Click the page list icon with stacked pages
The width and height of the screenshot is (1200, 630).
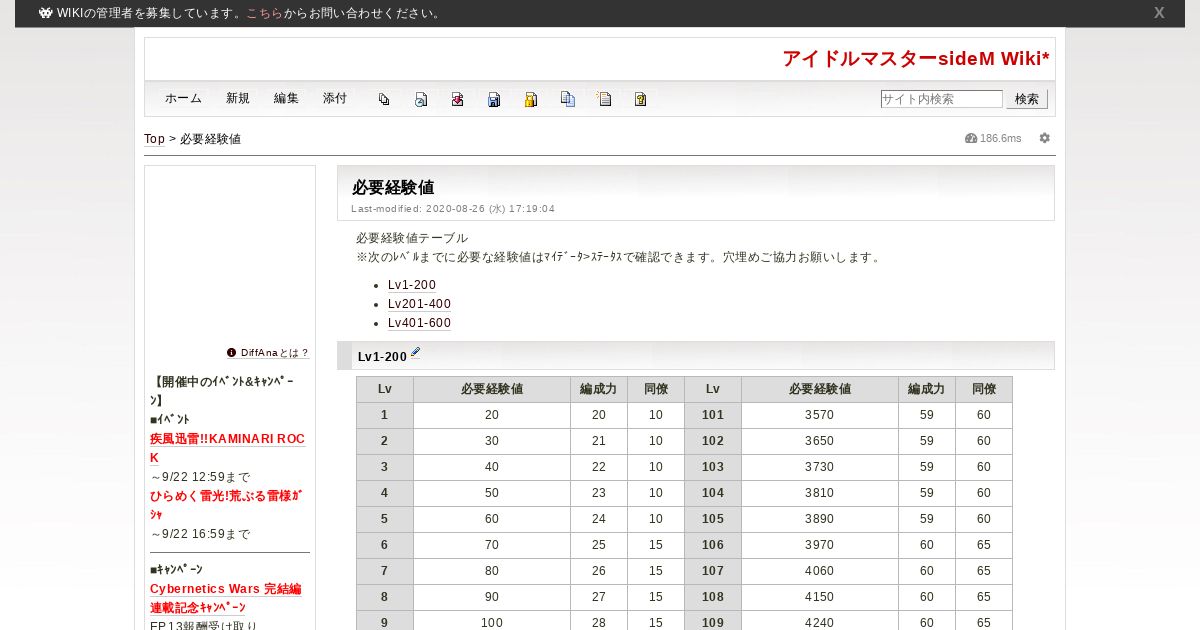click(384, 99)
